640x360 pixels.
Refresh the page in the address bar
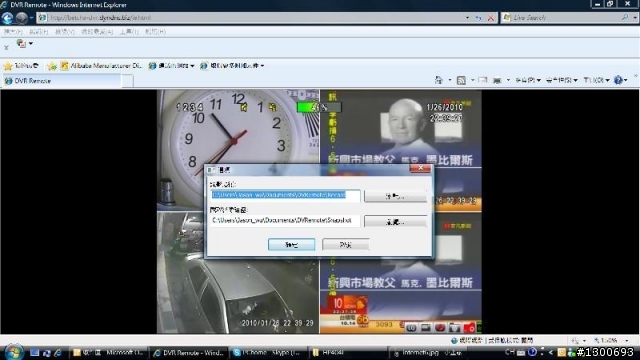click(479, 18)
